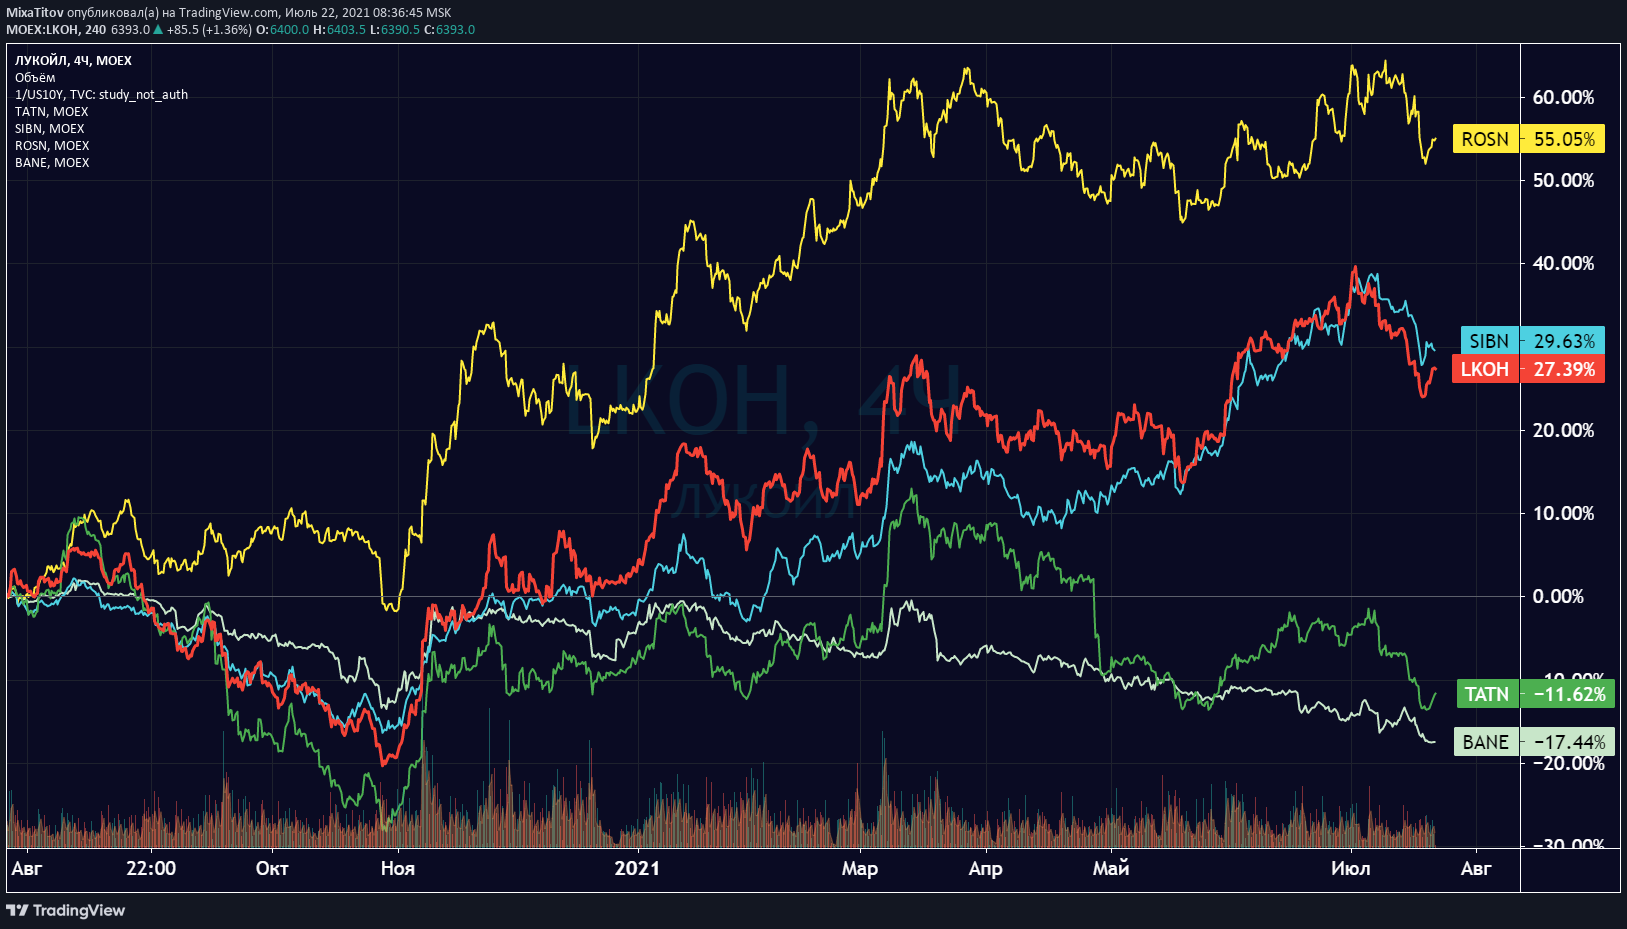The height and width of the screenshot is (929, 1627).
Task: Click the 40.00% price axis label
Action: coord(1563,263)
